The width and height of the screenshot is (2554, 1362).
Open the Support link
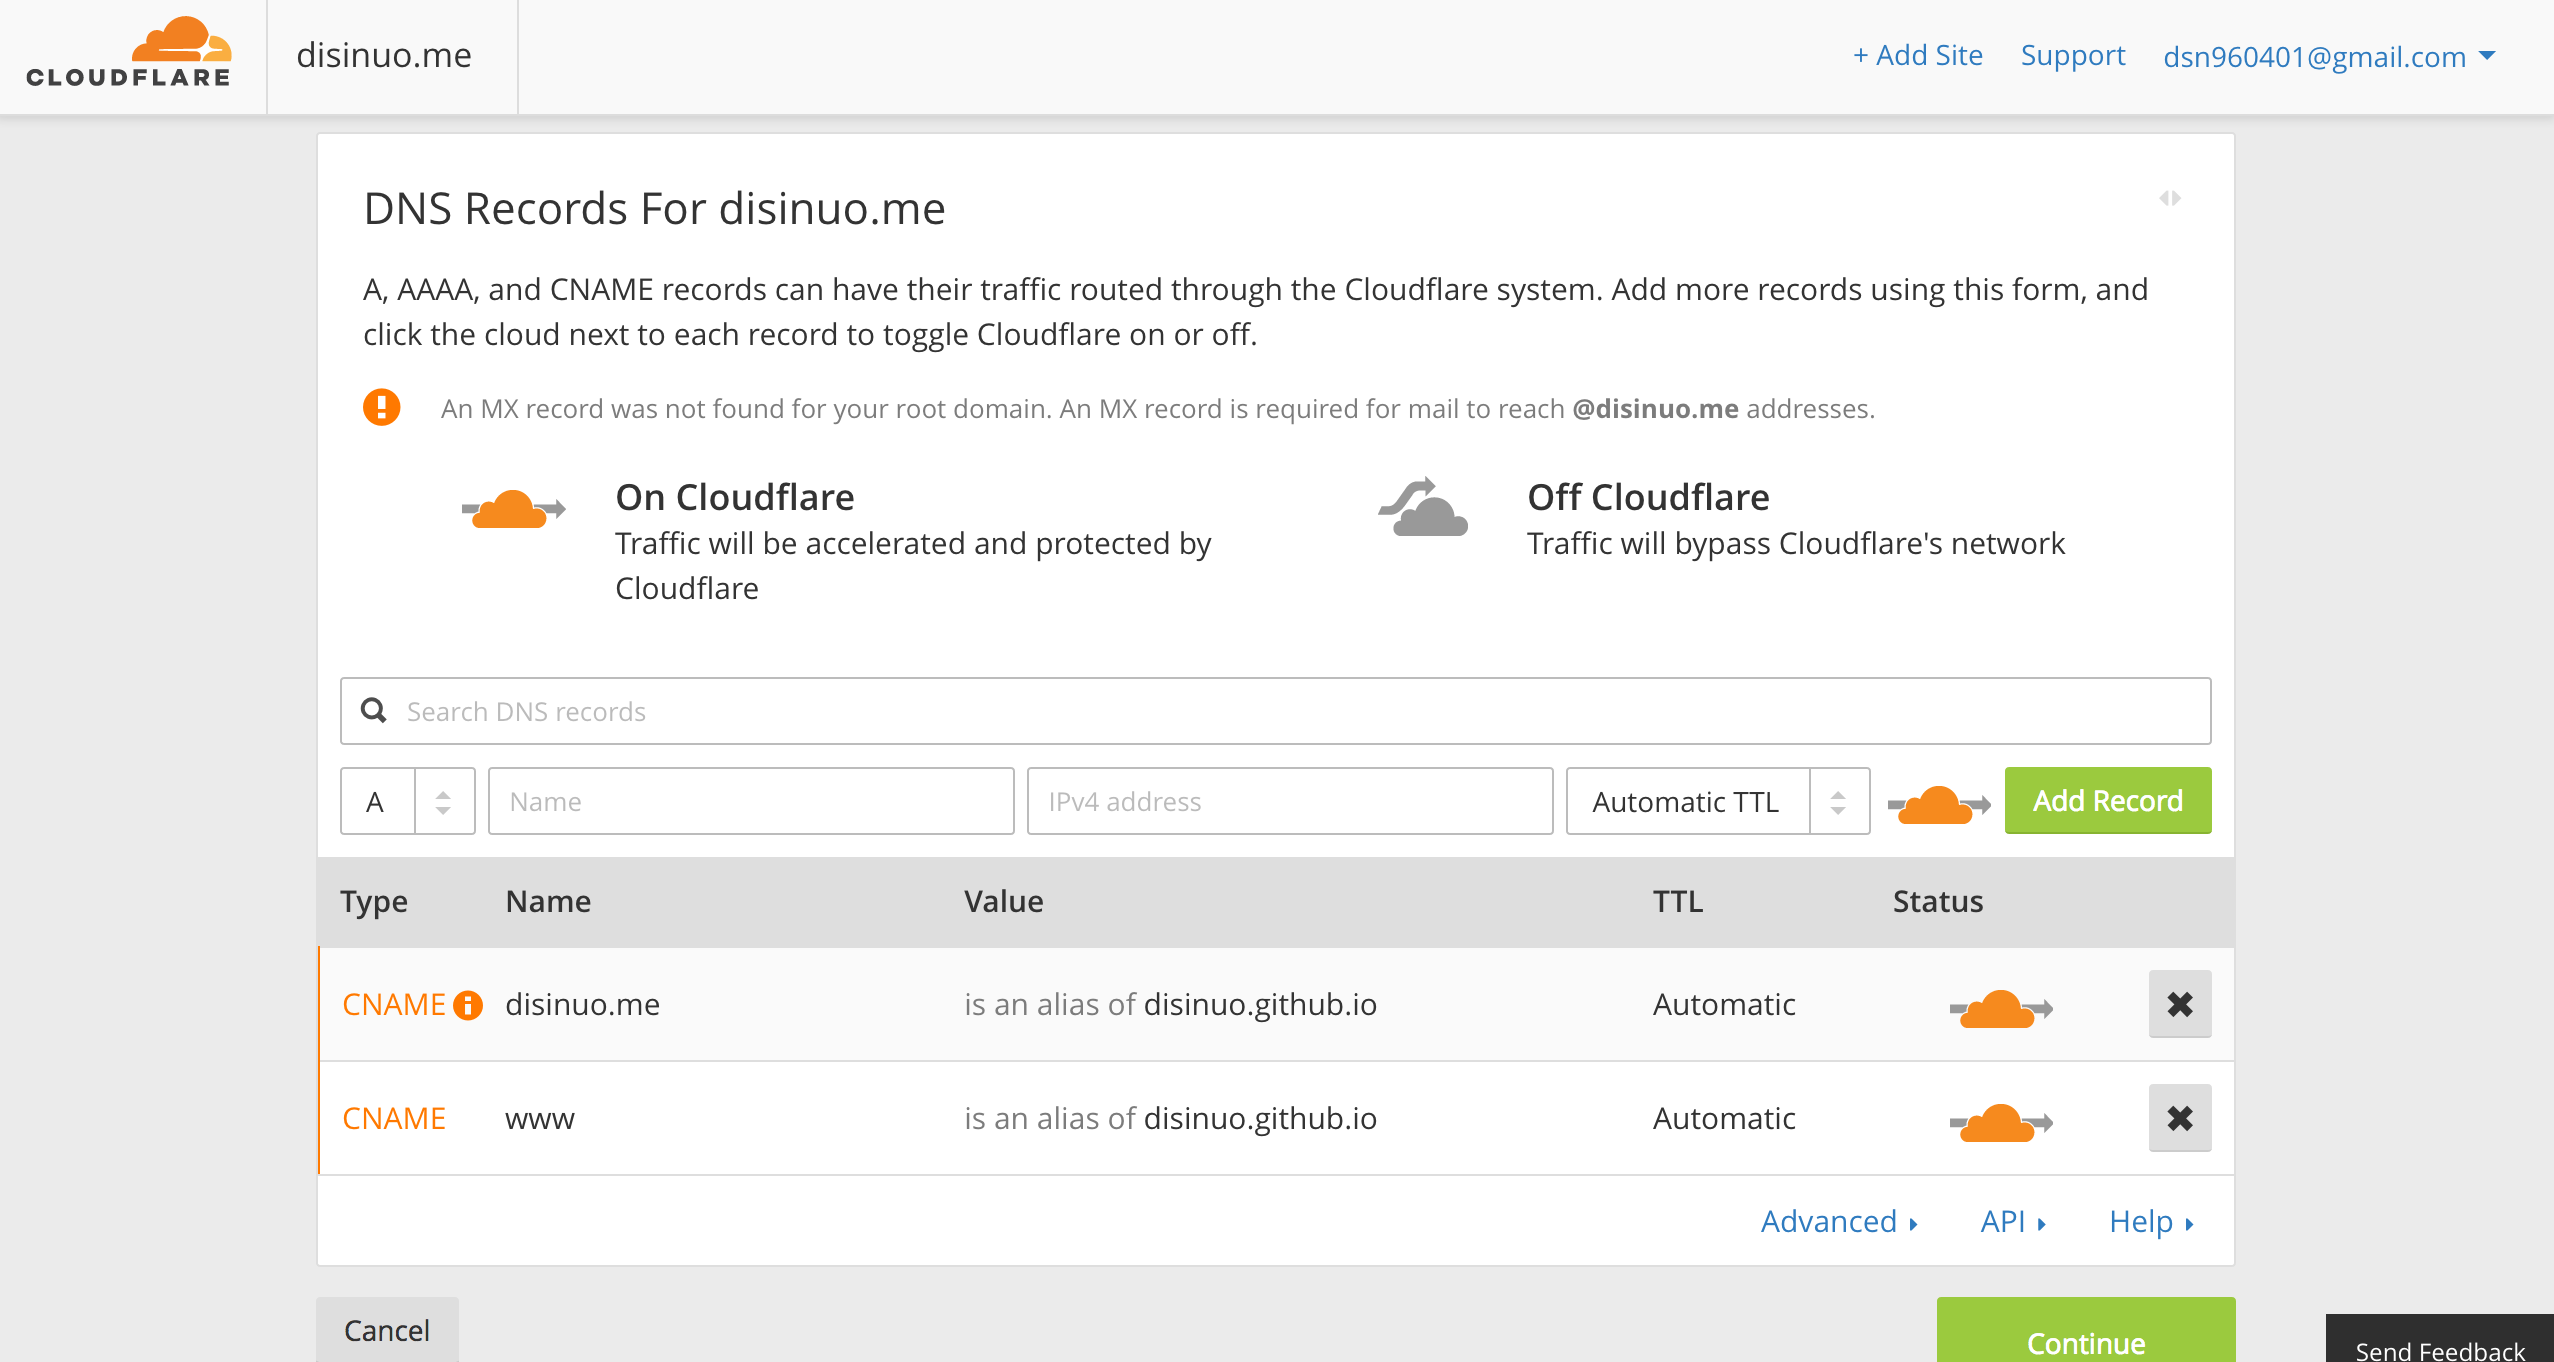[x=2072, y=56]
